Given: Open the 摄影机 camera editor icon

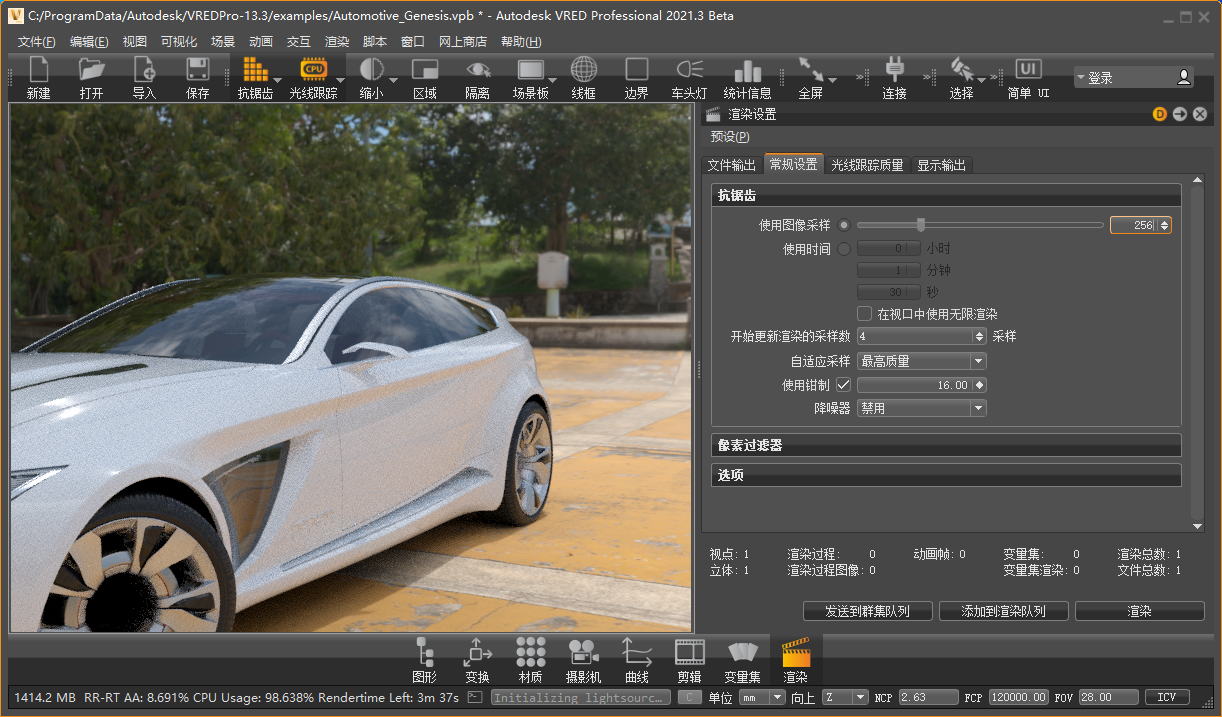Looking at the screenshot, I should (x=583, y=653).
